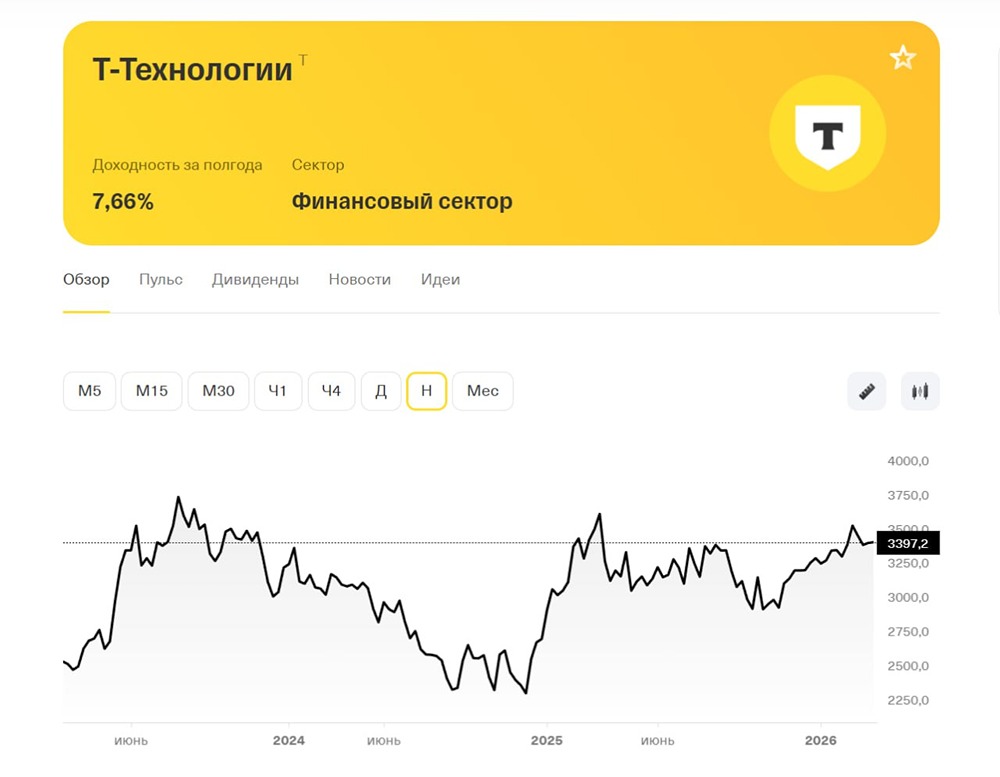
Task: Switch chart to candlestick view
Action: (x=920, y=391)
